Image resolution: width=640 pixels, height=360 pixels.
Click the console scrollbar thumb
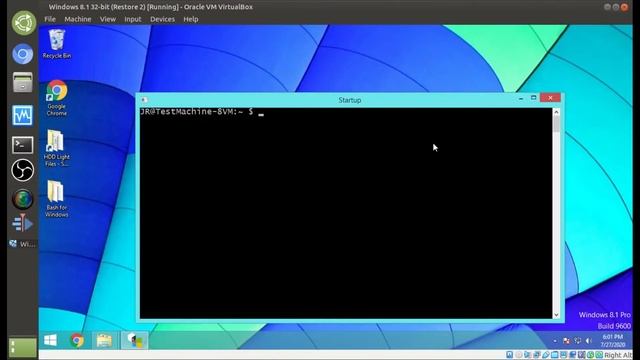(556, 124)
